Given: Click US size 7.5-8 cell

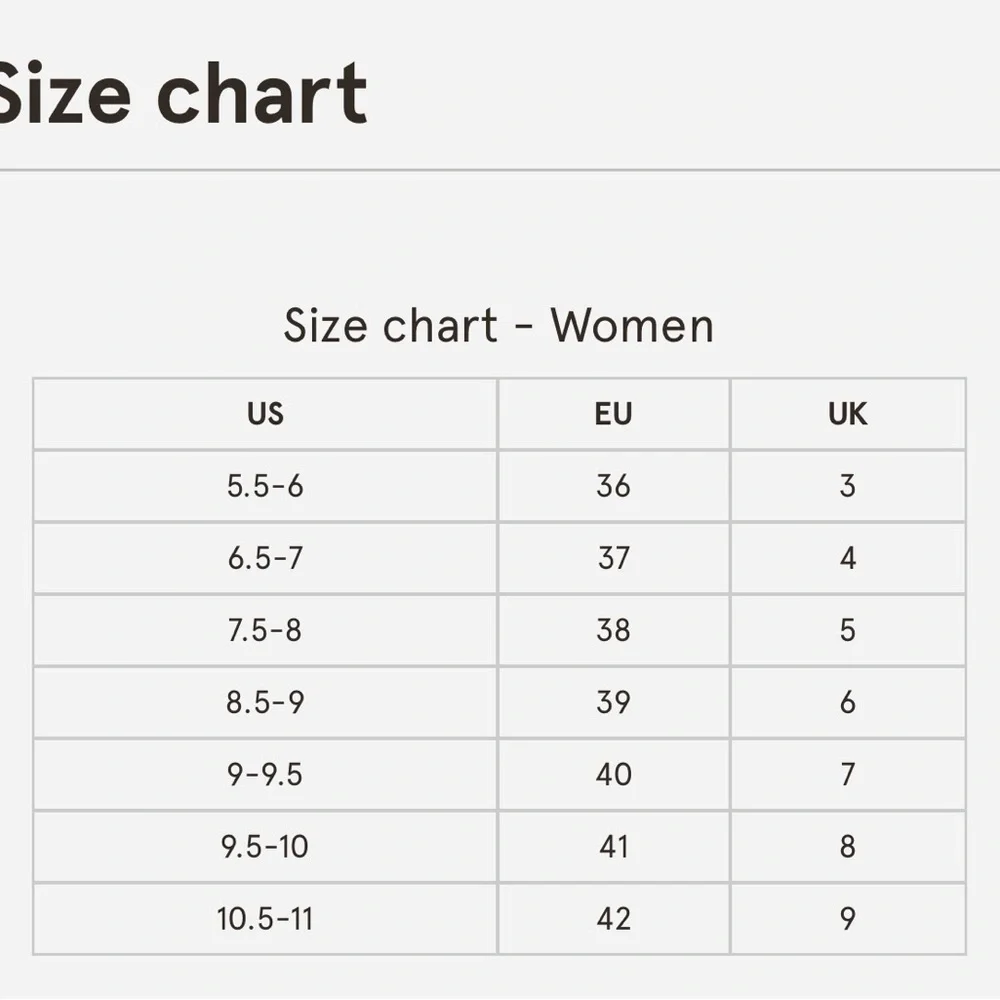Looking at the screenshot, I should pyautogui.click(x=265, y=630).
